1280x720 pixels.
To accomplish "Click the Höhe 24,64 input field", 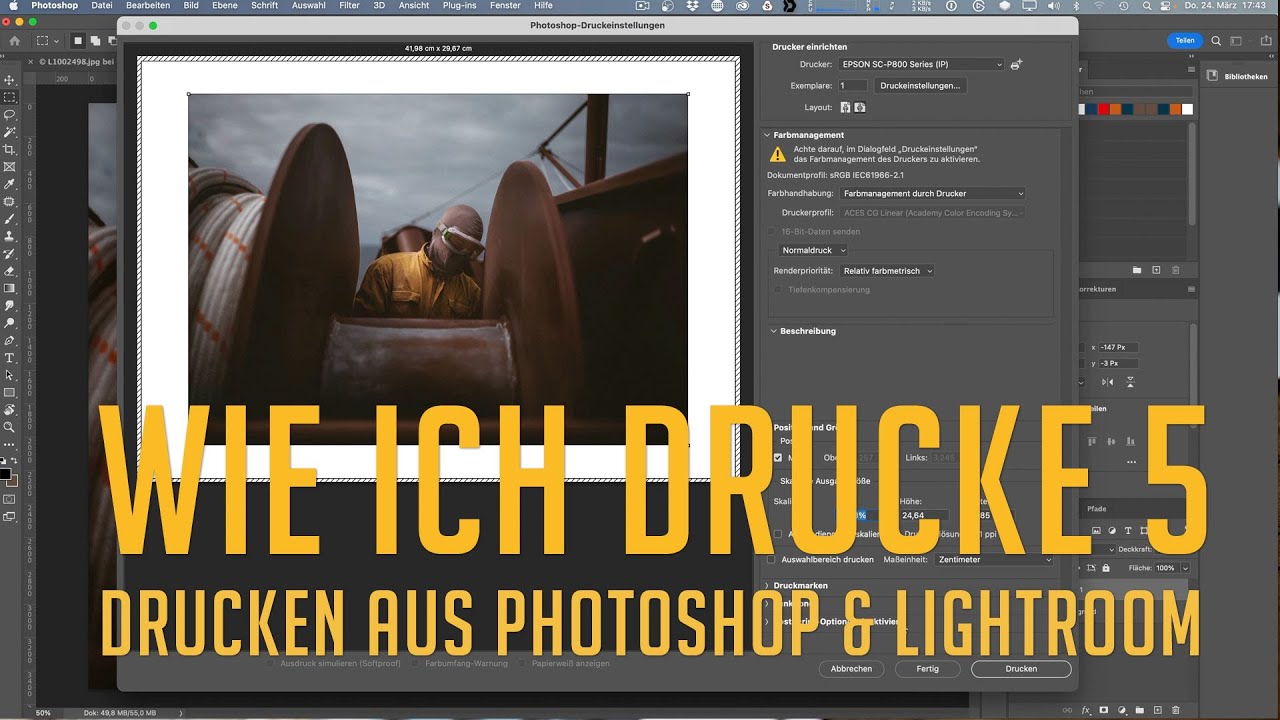I will (924, 516).
